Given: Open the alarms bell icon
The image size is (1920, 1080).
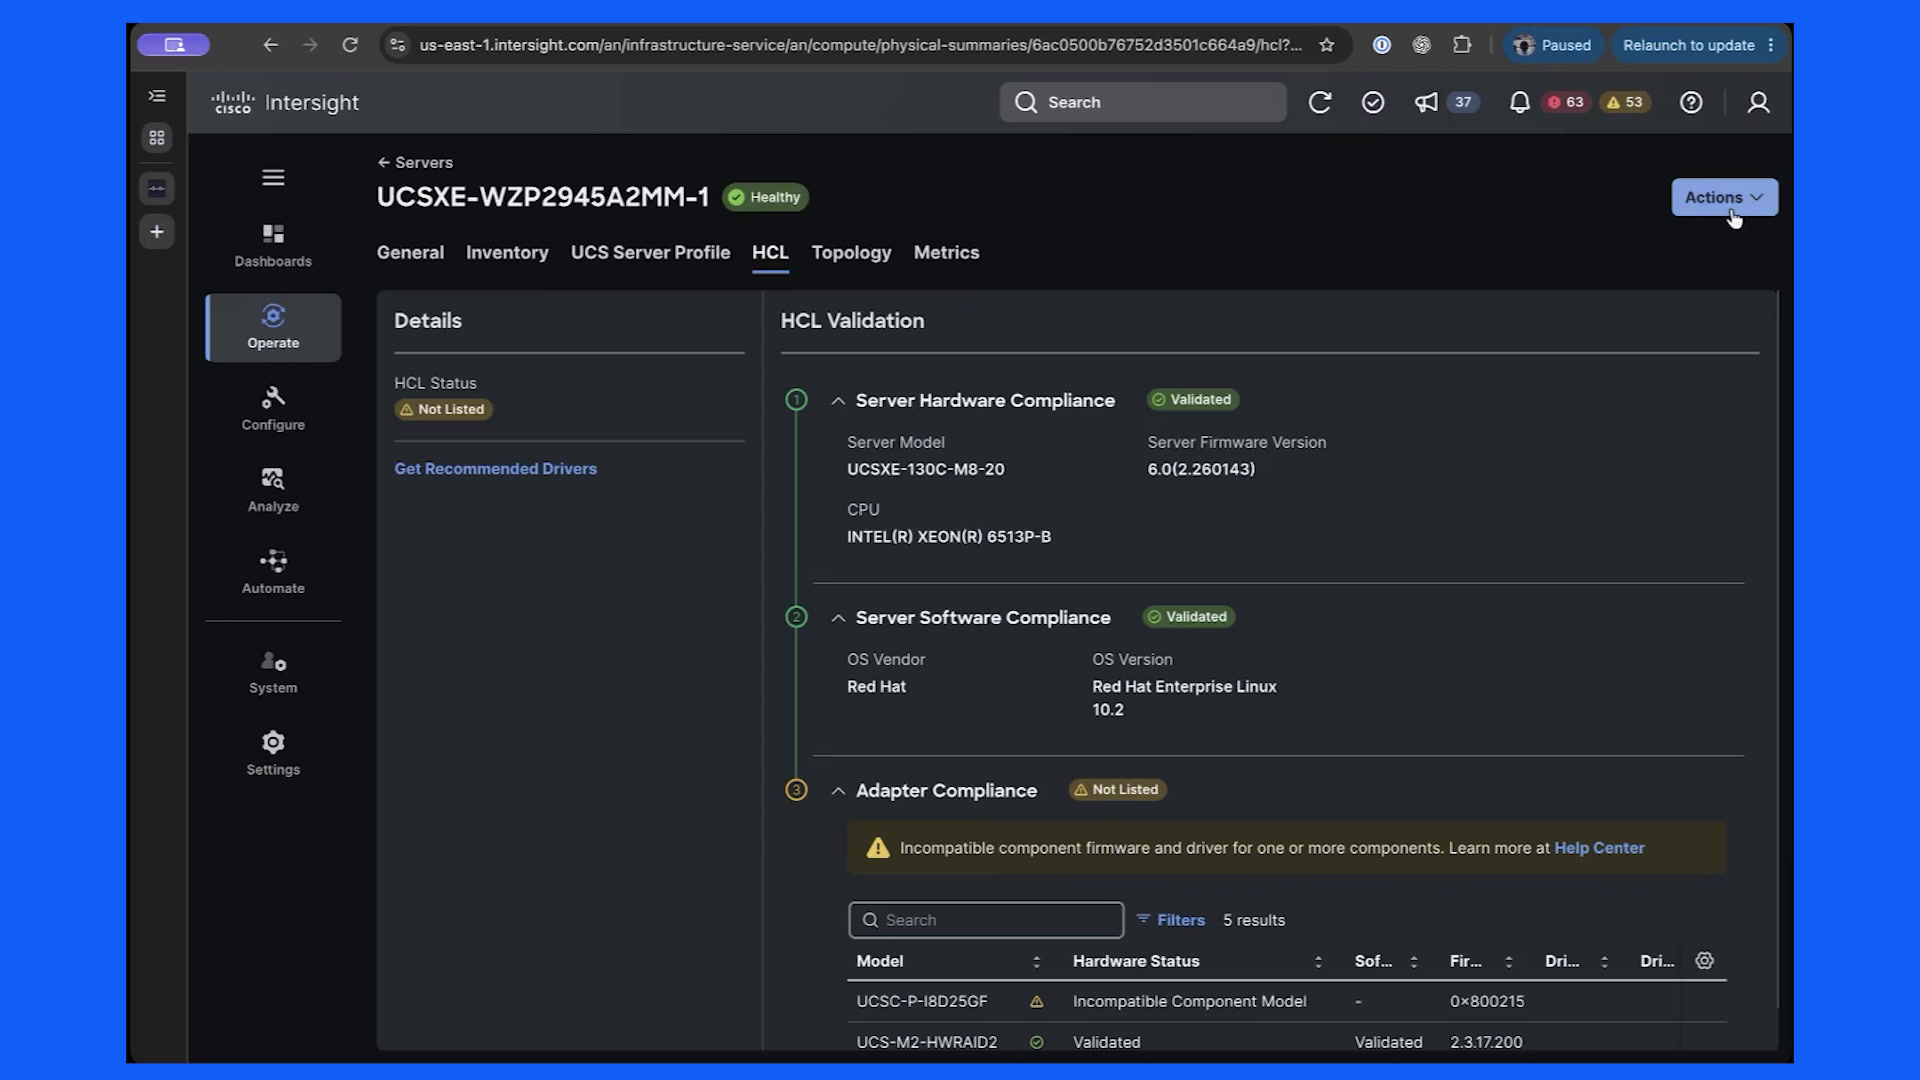Looking at the screenshot, I should 1520,102.
